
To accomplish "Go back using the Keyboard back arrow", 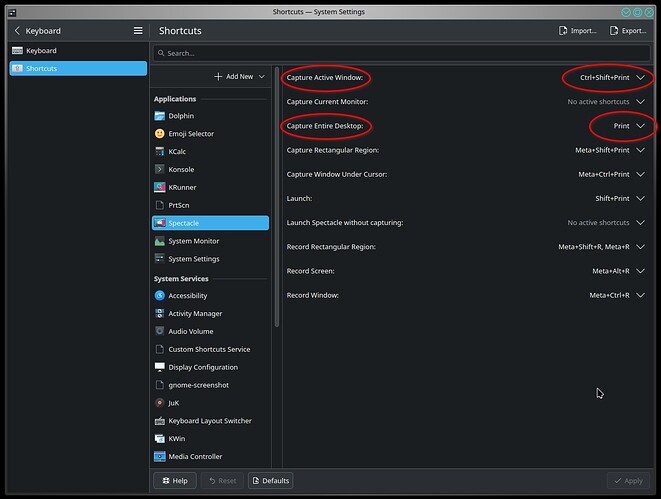I will (17, 31).
